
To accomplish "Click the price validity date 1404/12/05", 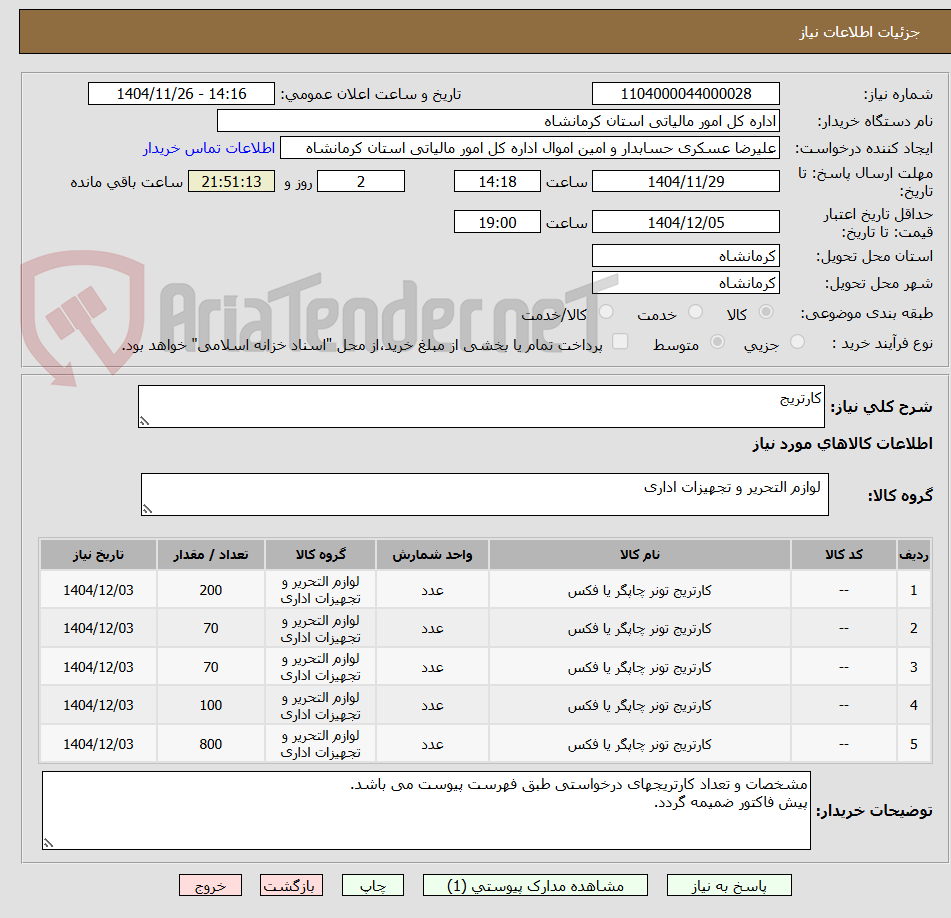I will tap(685, 222).
